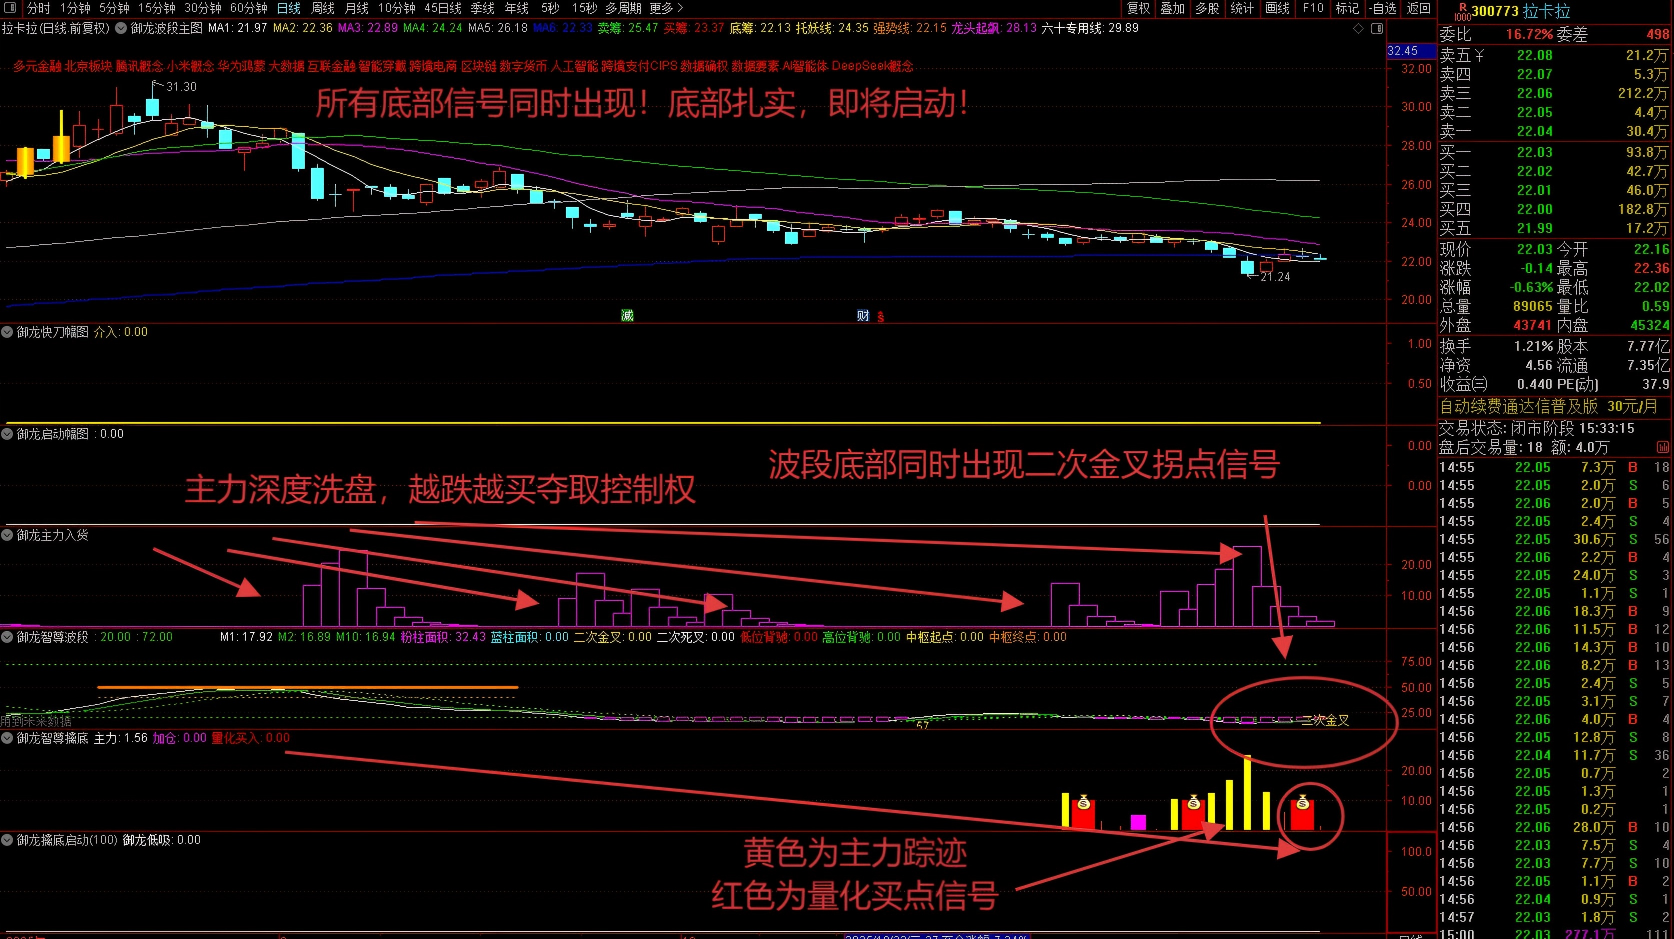This screenshot has width=1674, height=939.
Task: Click the last money bag buy signal icon
Action: pos(1303,801)
